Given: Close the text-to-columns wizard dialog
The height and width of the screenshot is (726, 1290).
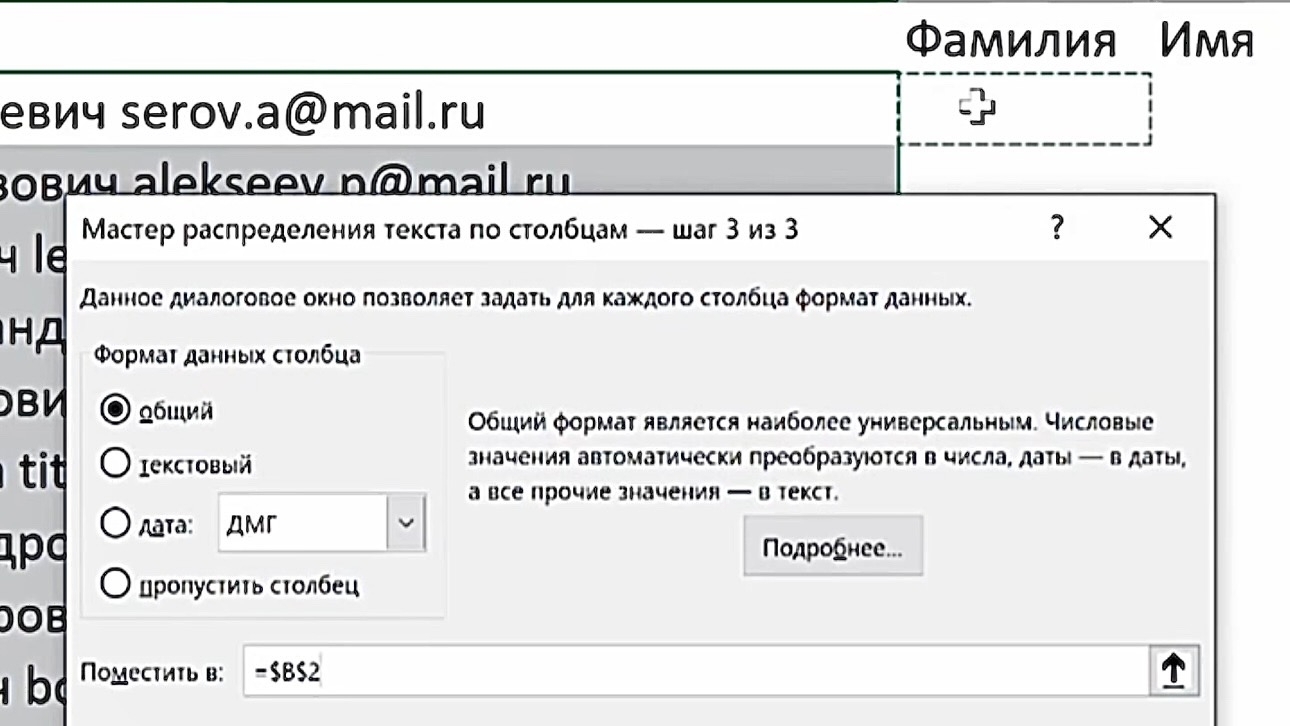Looking at the screenshot, I should (1160, 228).
